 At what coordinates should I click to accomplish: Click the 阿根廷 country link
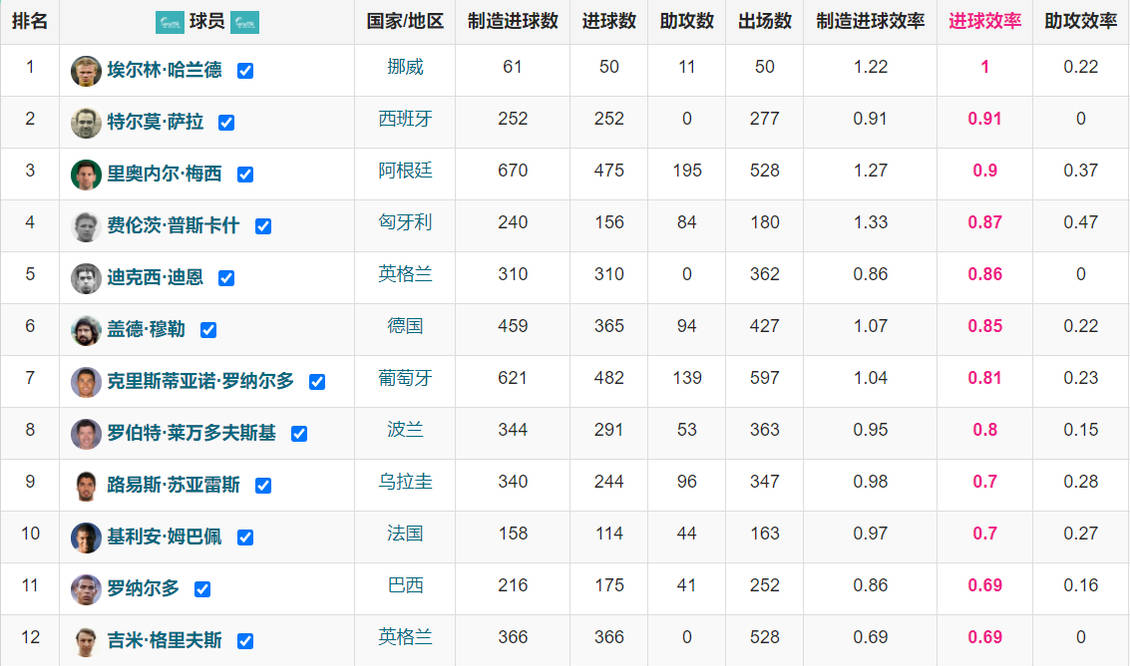point(405,171)
